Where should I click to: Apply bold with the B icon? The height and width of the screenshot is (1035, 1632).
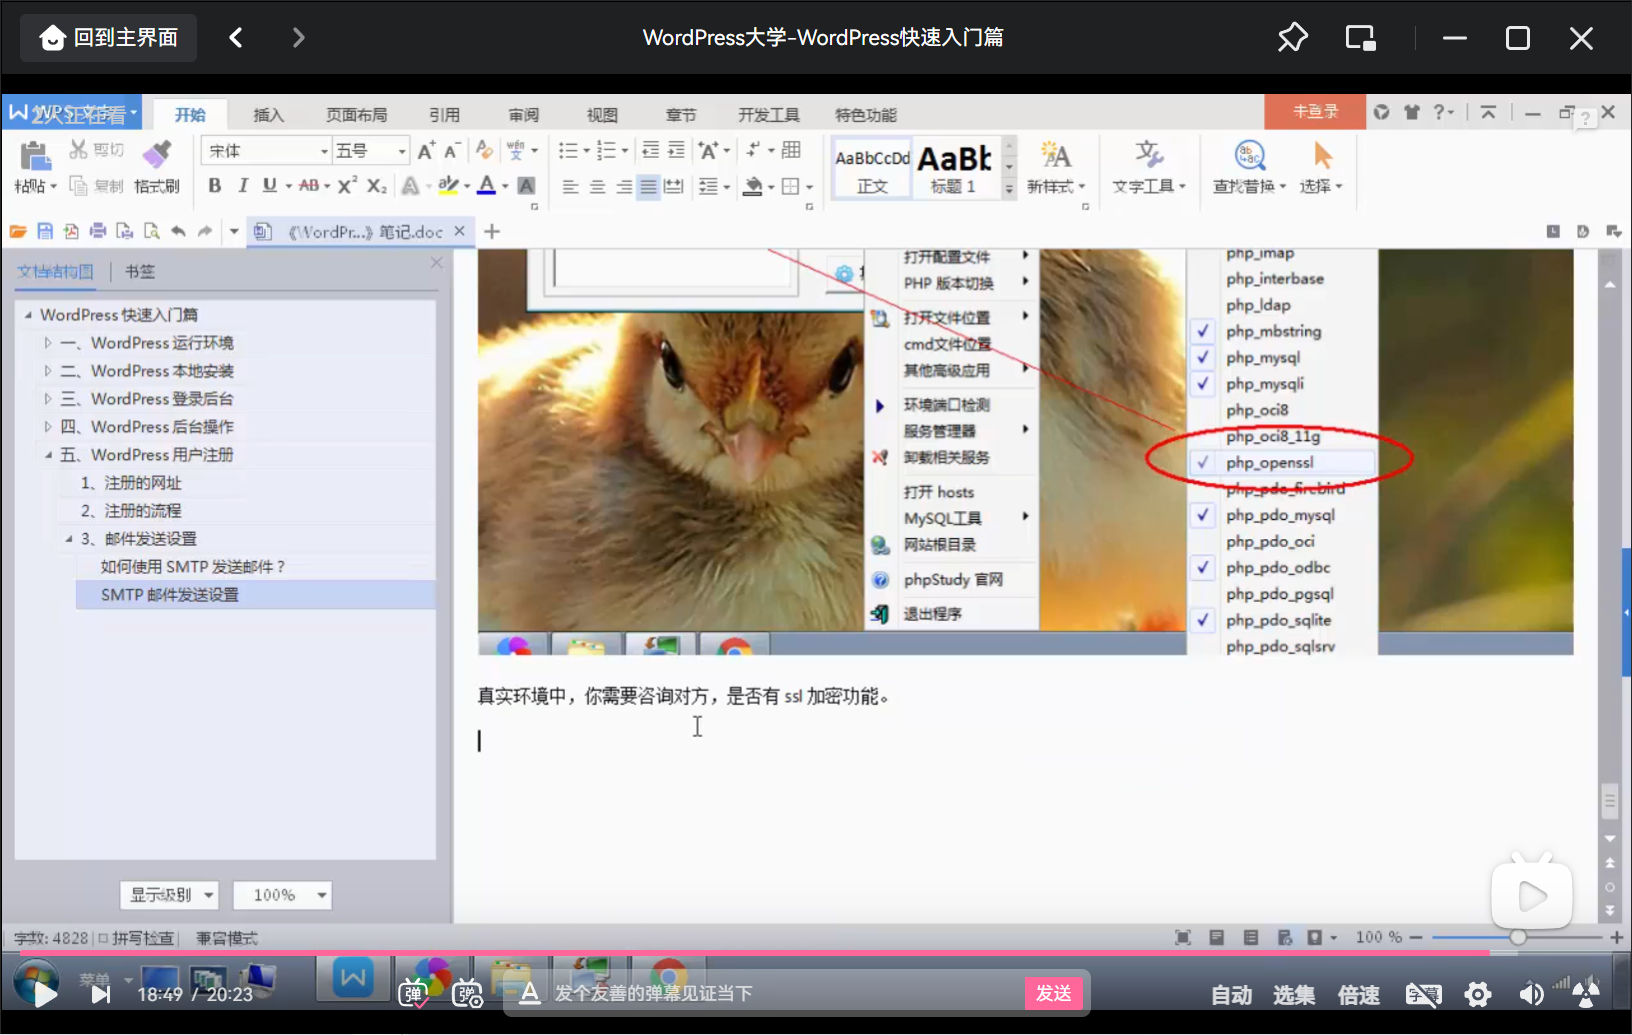214,185
